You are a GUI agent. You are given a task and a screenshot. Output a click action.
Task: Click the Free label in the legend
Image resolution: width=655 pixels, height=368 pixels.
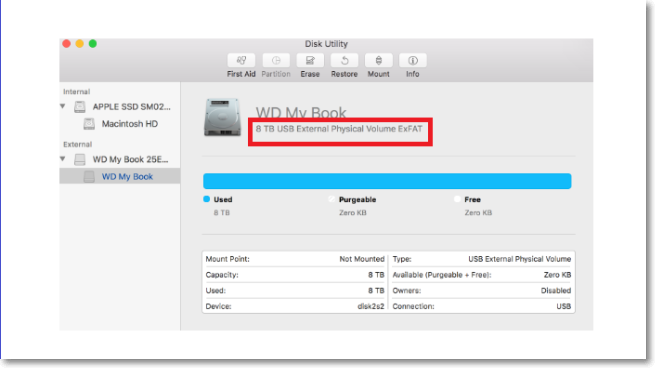[472, 200]
